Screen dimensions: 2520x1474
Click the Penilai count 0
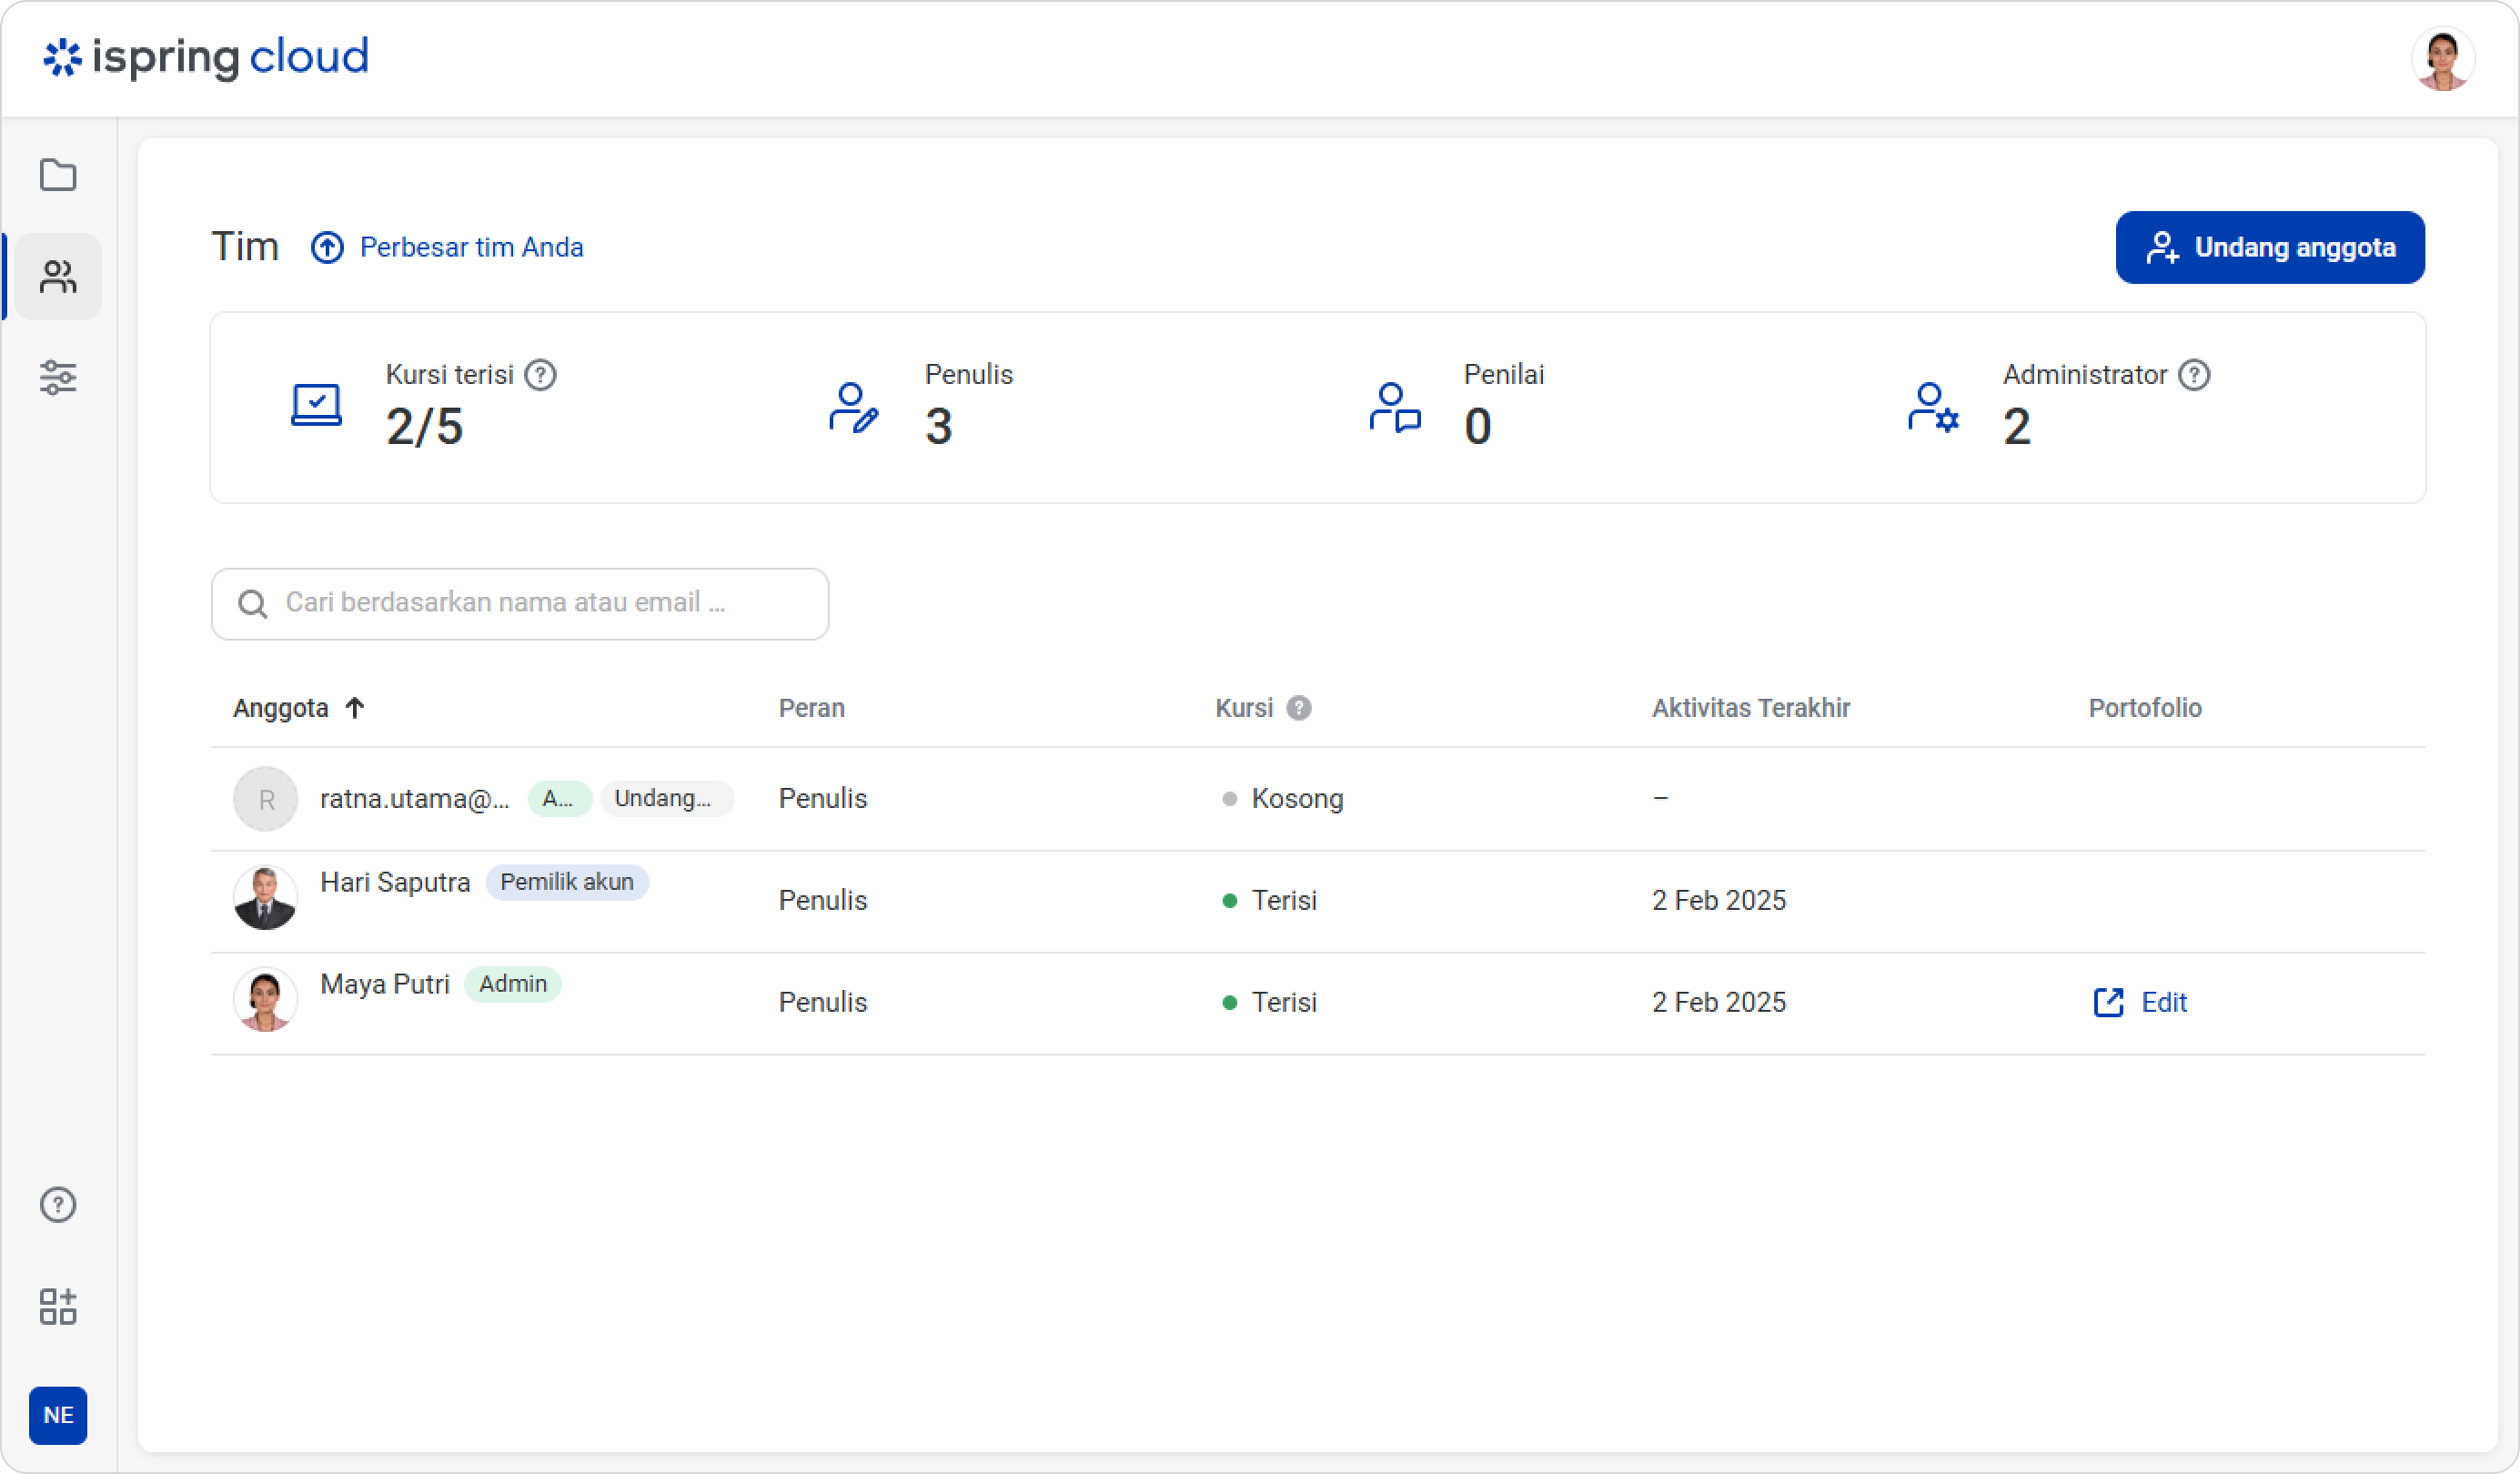tap(1478, 427)
